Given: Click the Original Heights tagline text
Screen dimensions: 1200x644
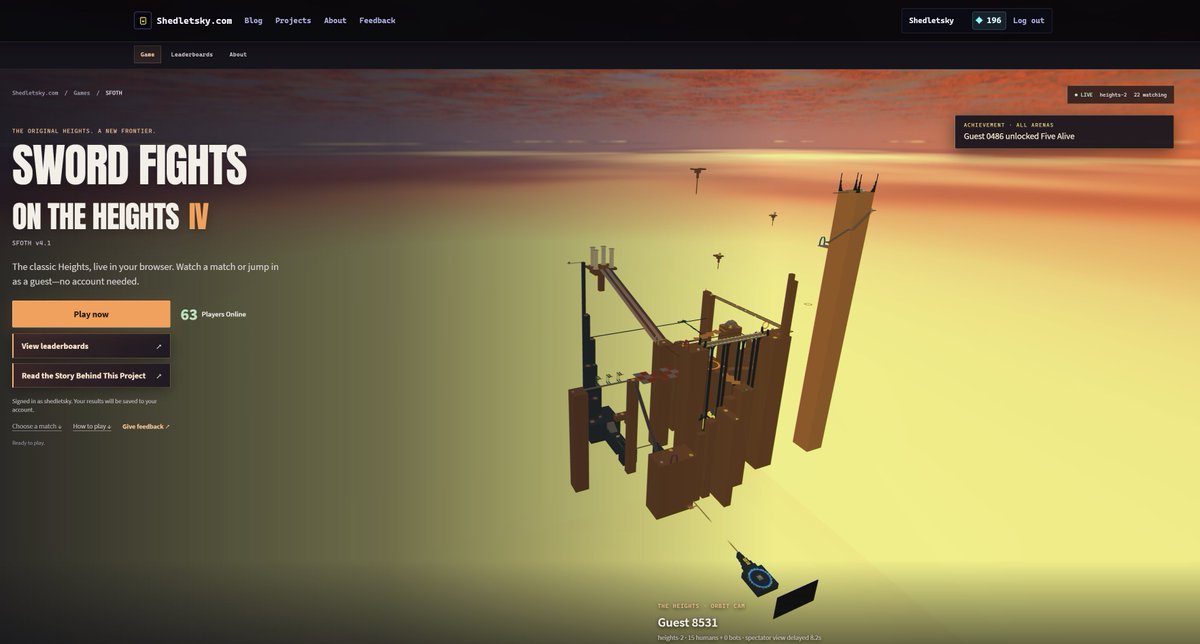Looking at the screenshot, I should pyautogui.click(x=84, y=131).
